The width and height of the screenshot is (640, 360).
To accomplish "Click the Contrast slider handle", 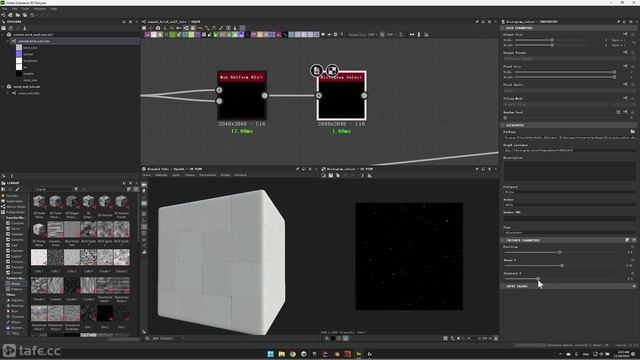I will 538,279.
